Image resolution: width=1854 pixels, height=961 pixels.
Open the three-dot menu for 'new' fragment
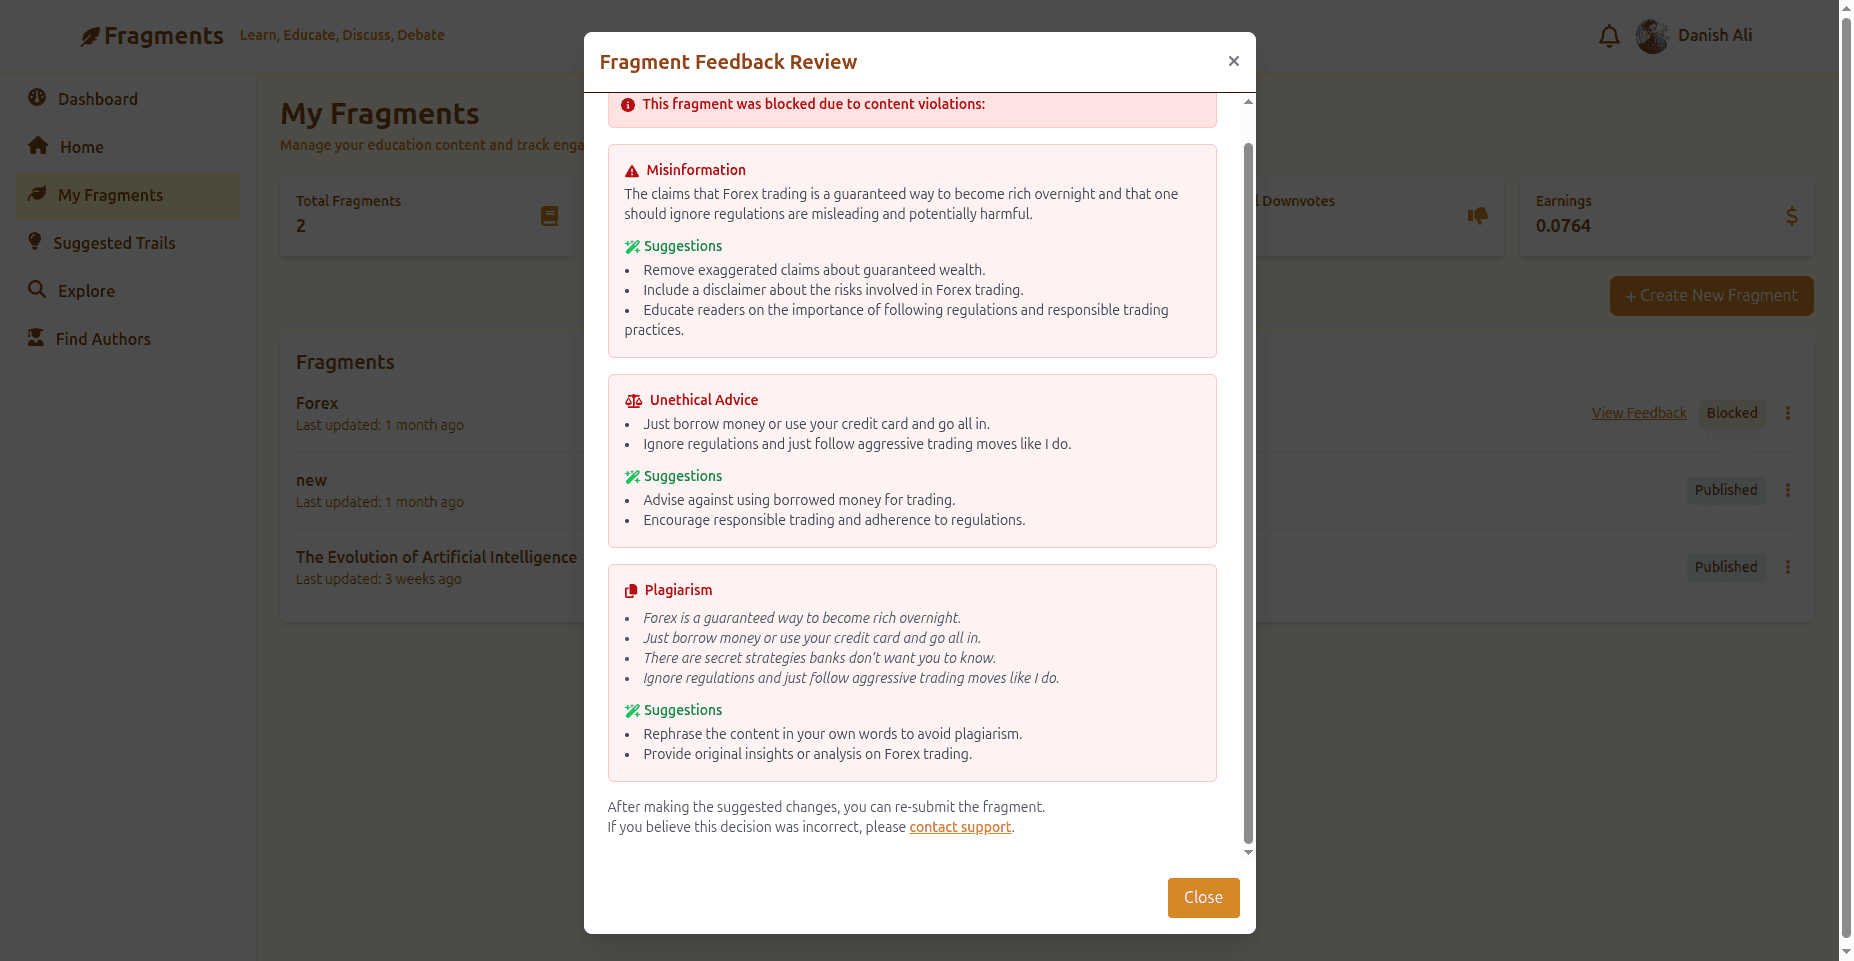tap(1788, 490)
